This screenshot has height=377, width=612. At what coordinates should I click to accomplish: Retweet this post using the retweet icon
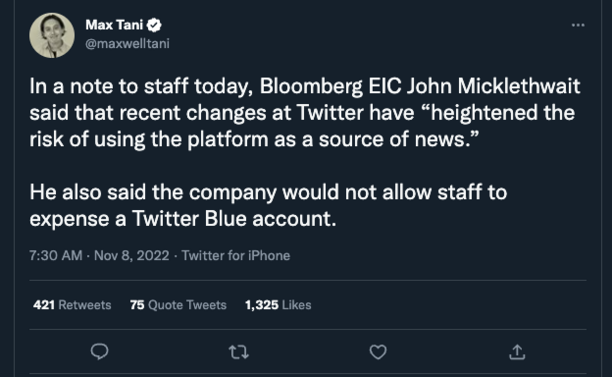pyautogui.click(x=238, y=352)
